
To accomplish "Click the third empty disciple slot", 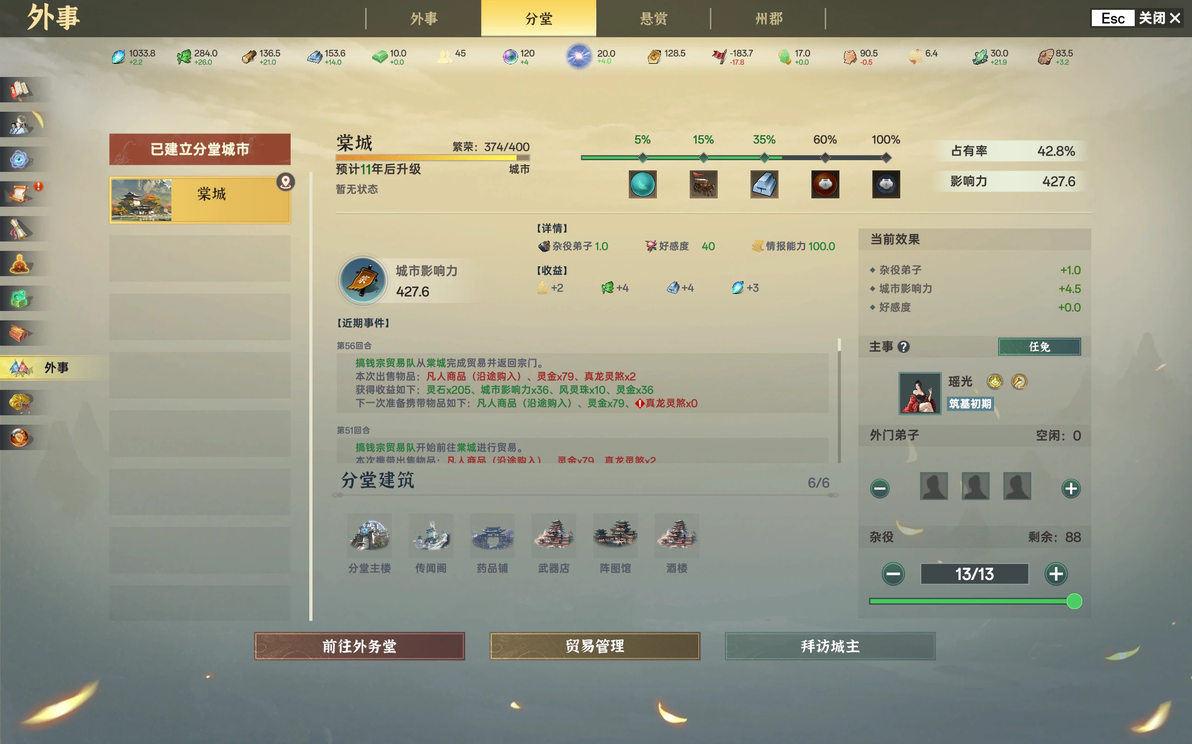I will (x=1017, y=486).
